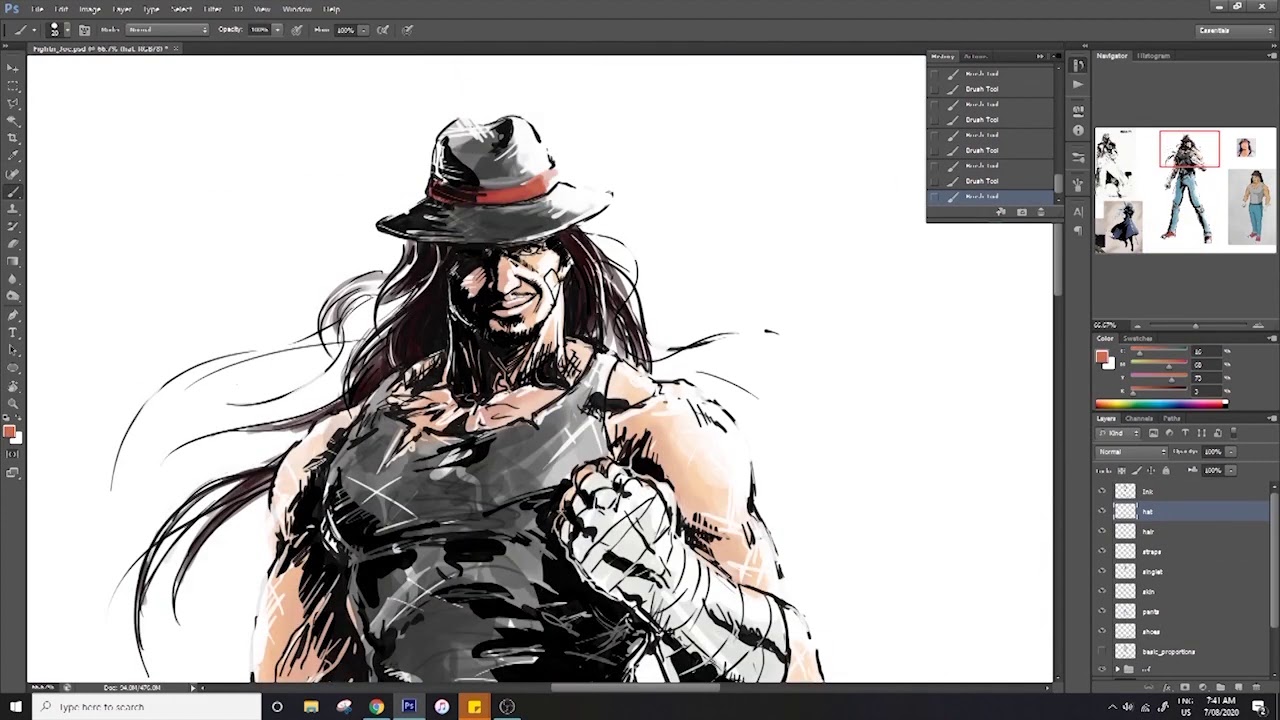
Task: Filter layers by type layers icon
Action: (x=1185, y=433)
